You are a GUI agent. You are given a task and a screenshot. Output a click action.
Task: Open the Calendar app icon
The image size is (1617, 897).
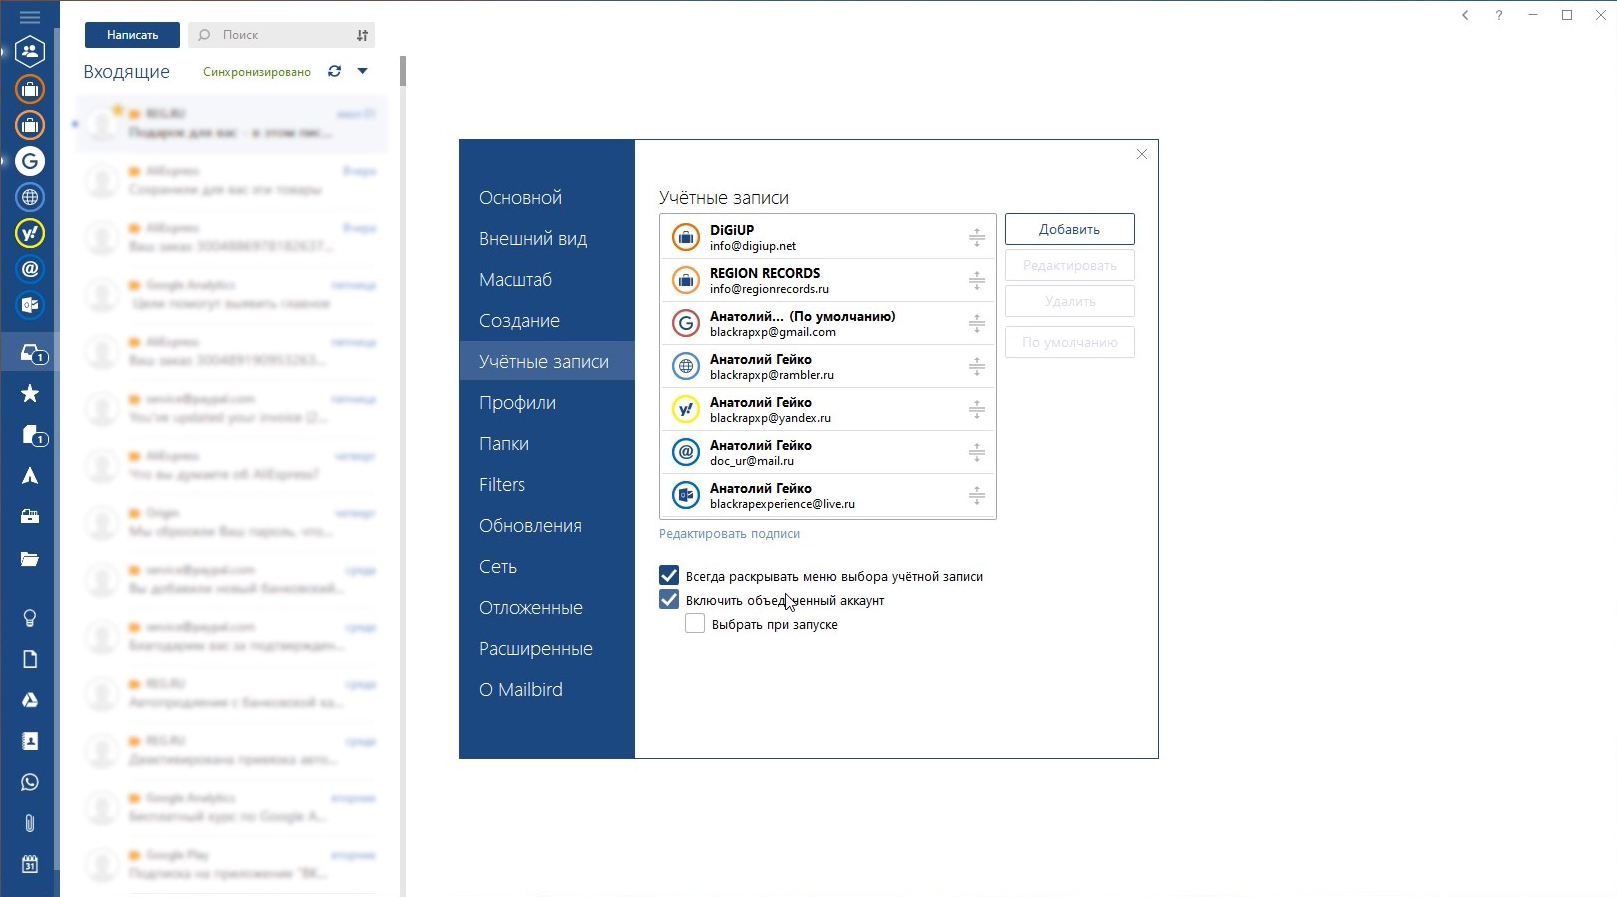30,864
